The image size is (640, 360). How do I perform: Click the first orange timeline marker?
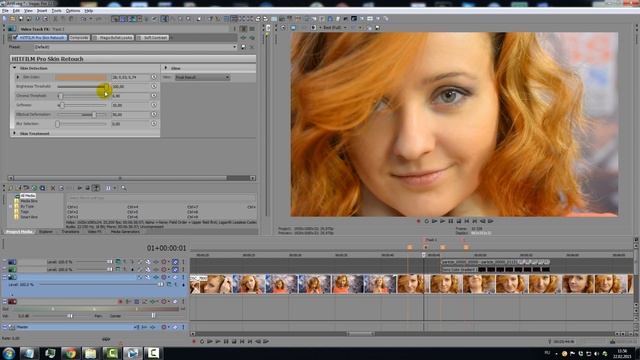[410, 247]
